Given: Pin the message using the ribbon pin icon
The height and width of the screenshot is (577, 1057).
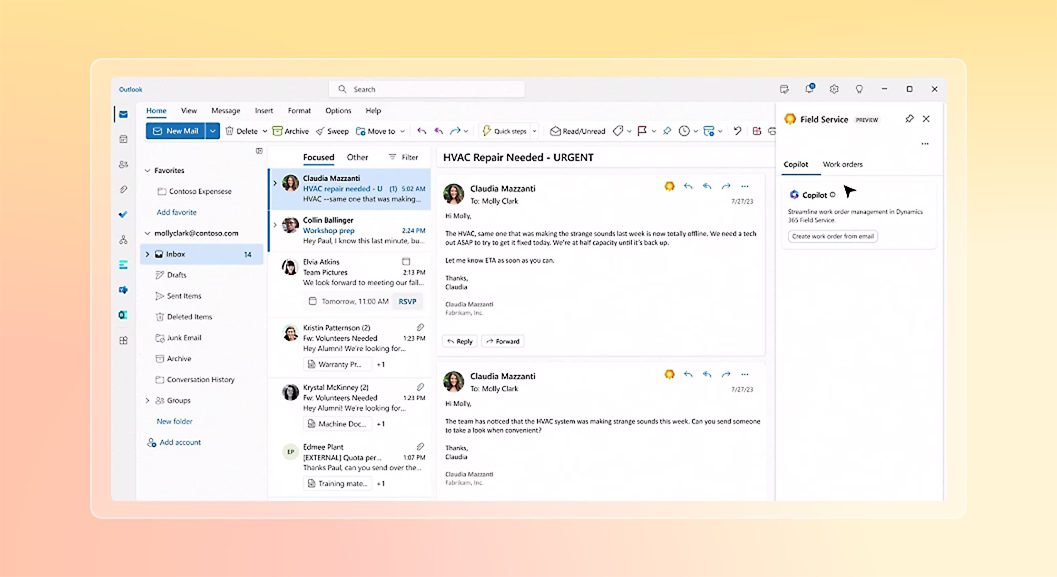Looking at the screenshot, I should (667, 131).
